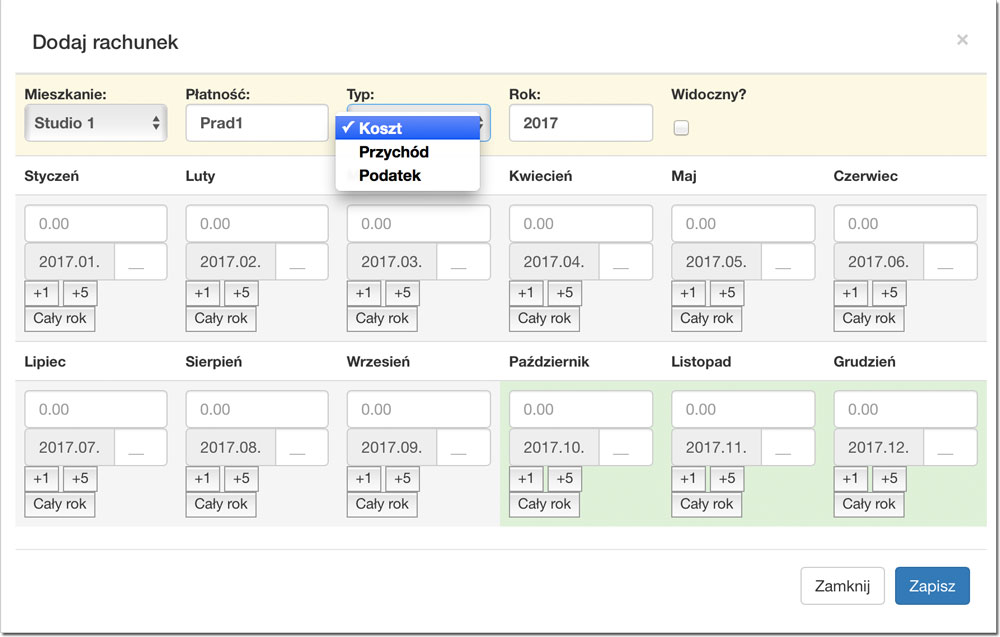
Task: Click the day field next to 2017.08.
Action: (x=302, y=448)
